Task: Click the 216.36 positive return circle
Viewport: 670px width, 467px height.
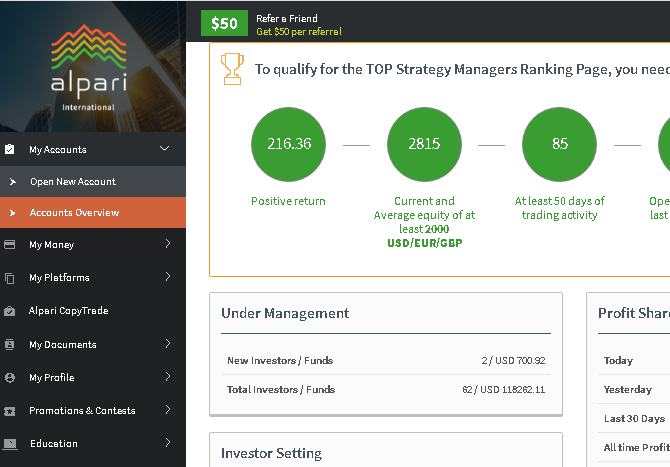Action: coord(288,144)
